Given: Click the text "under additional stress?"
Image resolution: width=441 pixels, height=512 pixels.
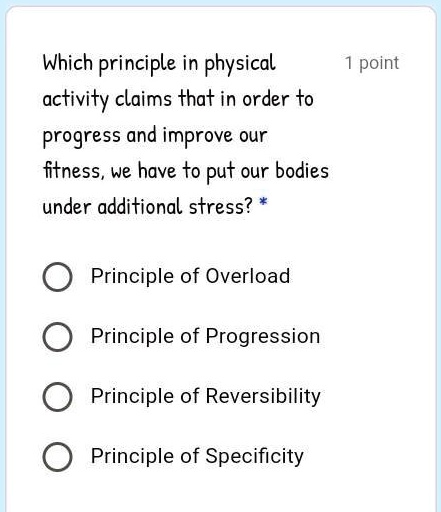Looking at the screenshot, I should tap(148, 207).
